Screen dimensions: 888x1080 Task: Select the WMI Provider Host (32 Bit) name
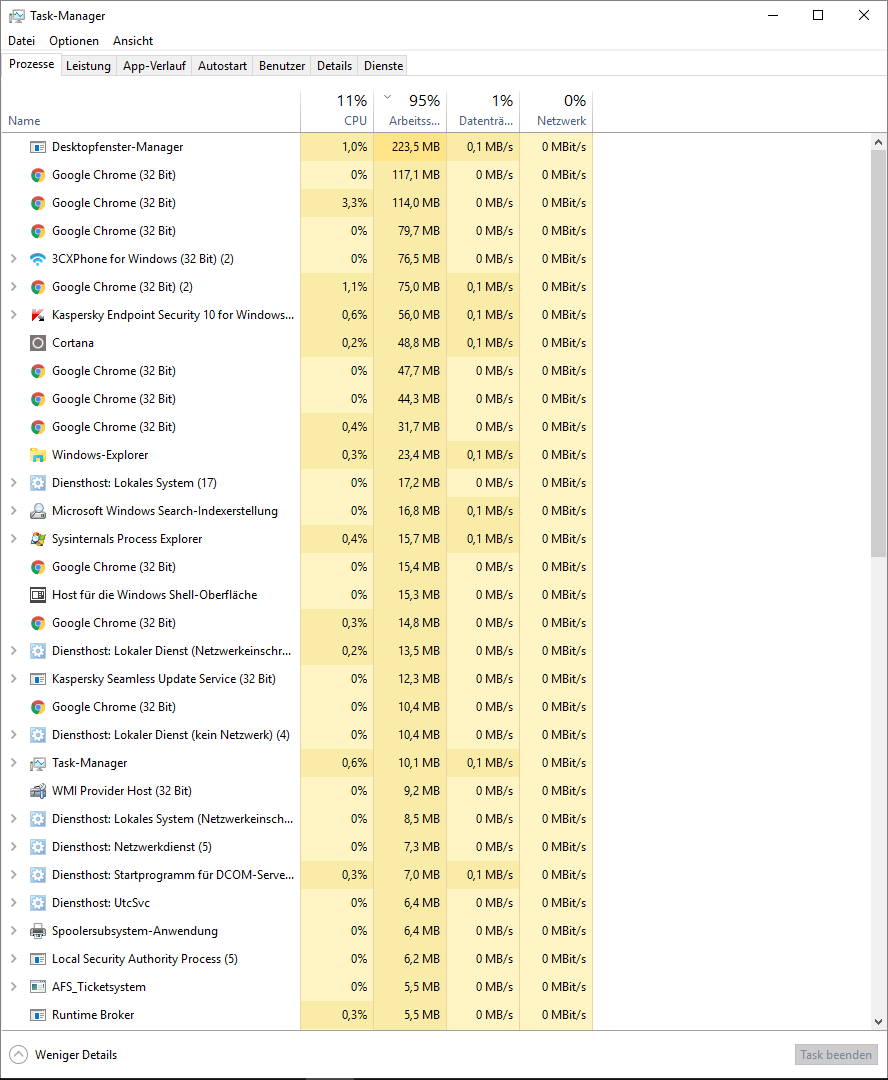[x=122, y=791]
